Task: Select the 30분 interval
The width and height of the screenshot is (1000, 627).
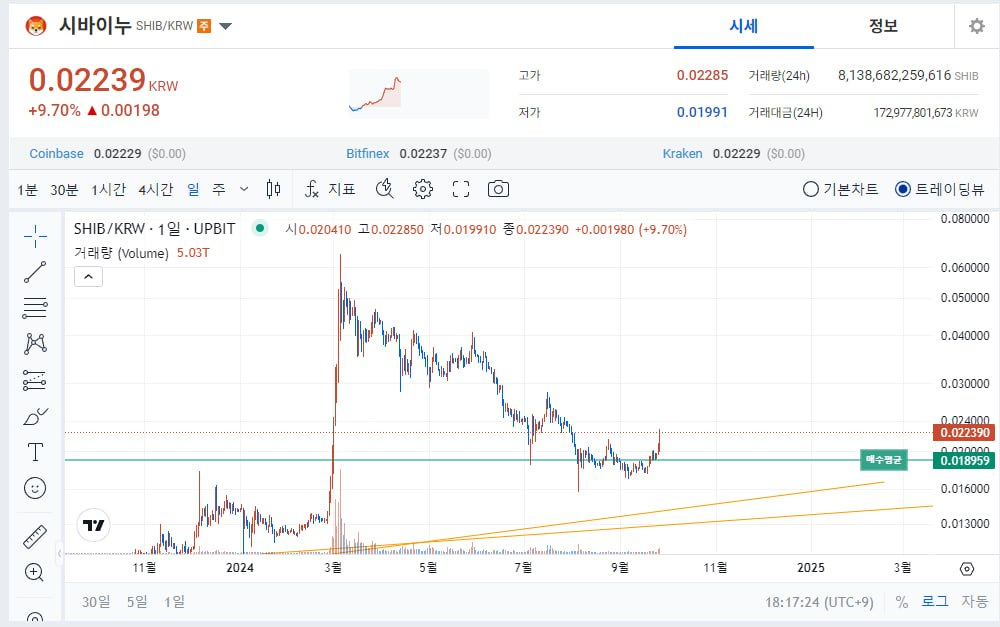Action: click(x=64, y=189)
